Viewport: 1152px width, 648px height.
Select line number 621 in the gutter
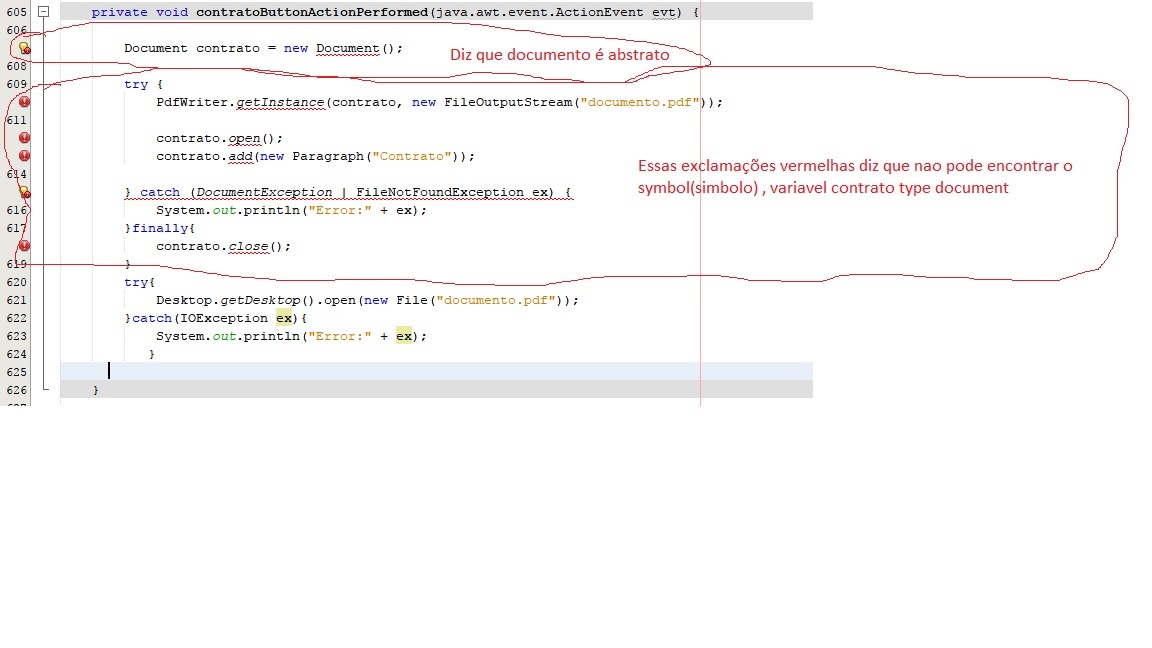16,300
